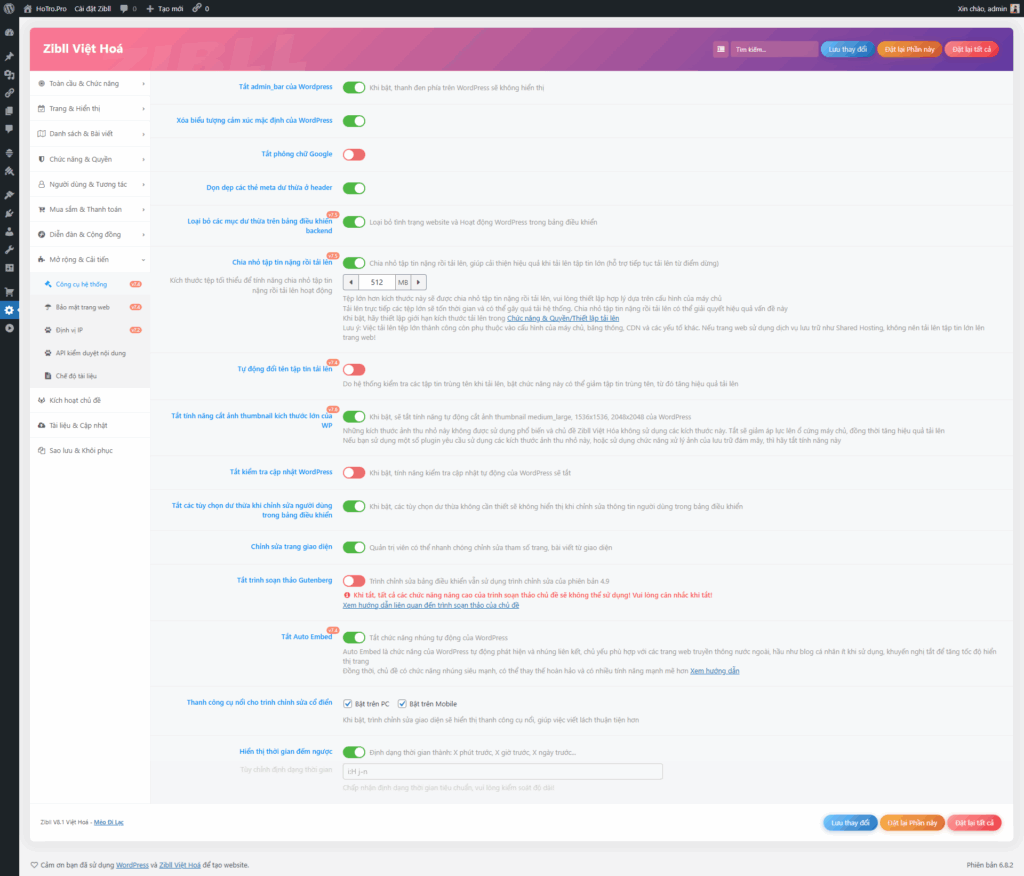Decrease file size with left arrow stepper
The width and height of the screenshot is (1024, 876).
coord(351,282)
